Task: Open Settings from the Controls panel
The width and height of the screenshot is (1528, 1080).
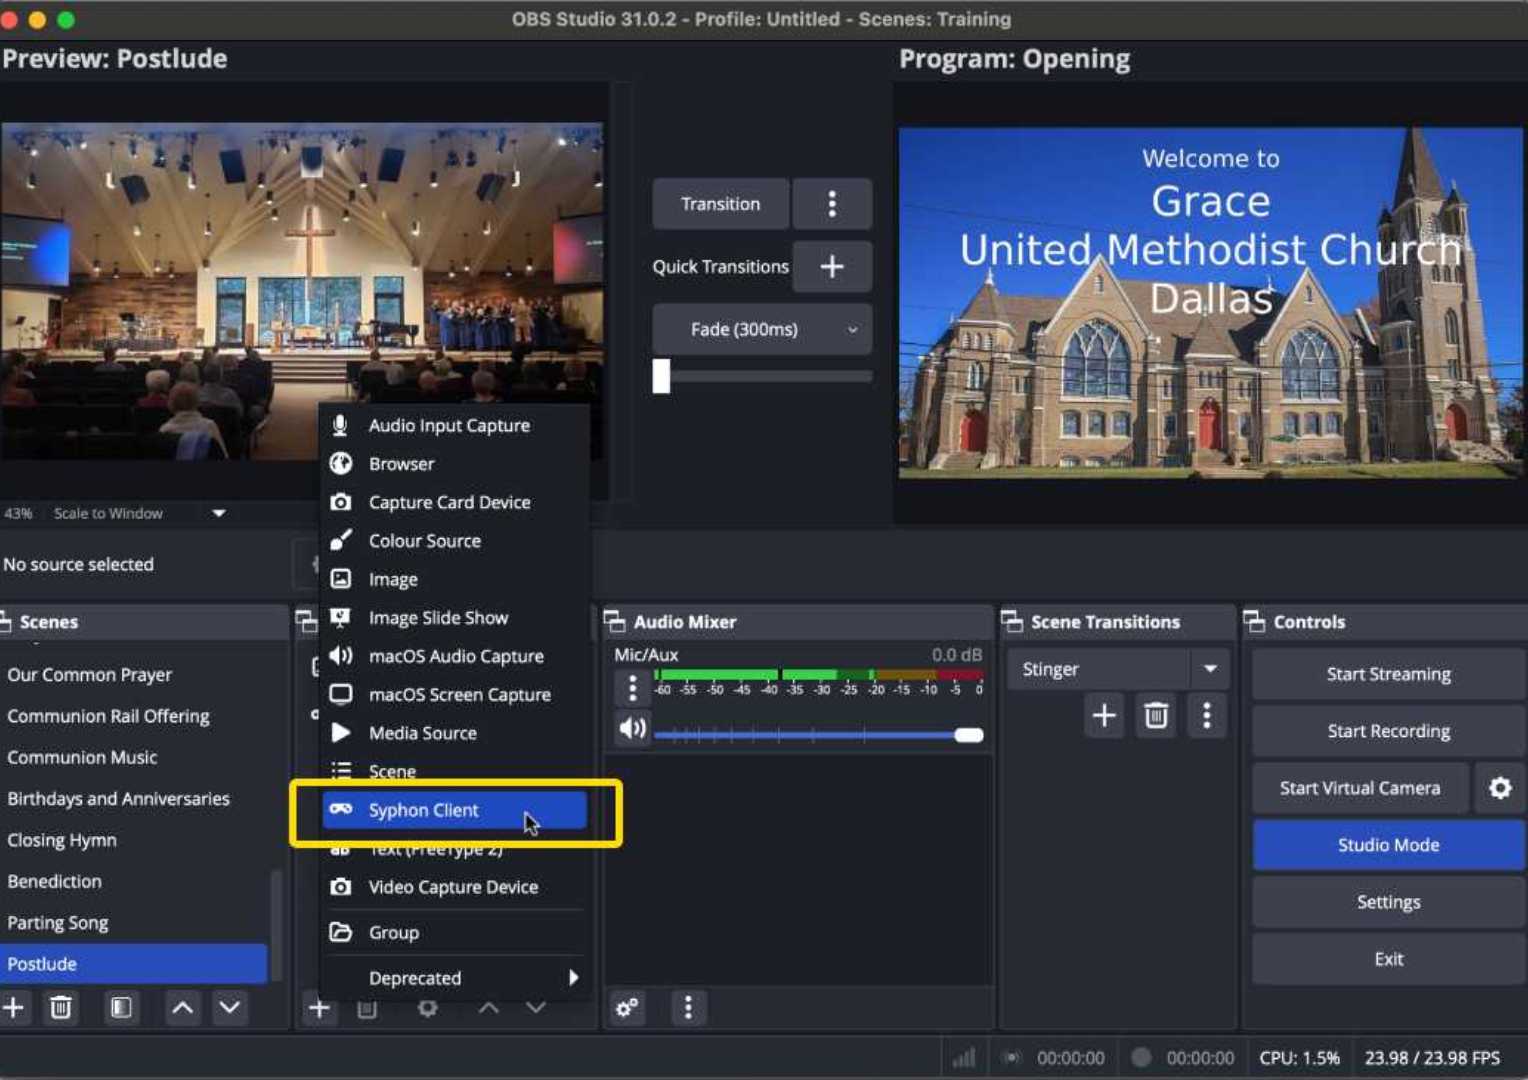Action: 1387,901
